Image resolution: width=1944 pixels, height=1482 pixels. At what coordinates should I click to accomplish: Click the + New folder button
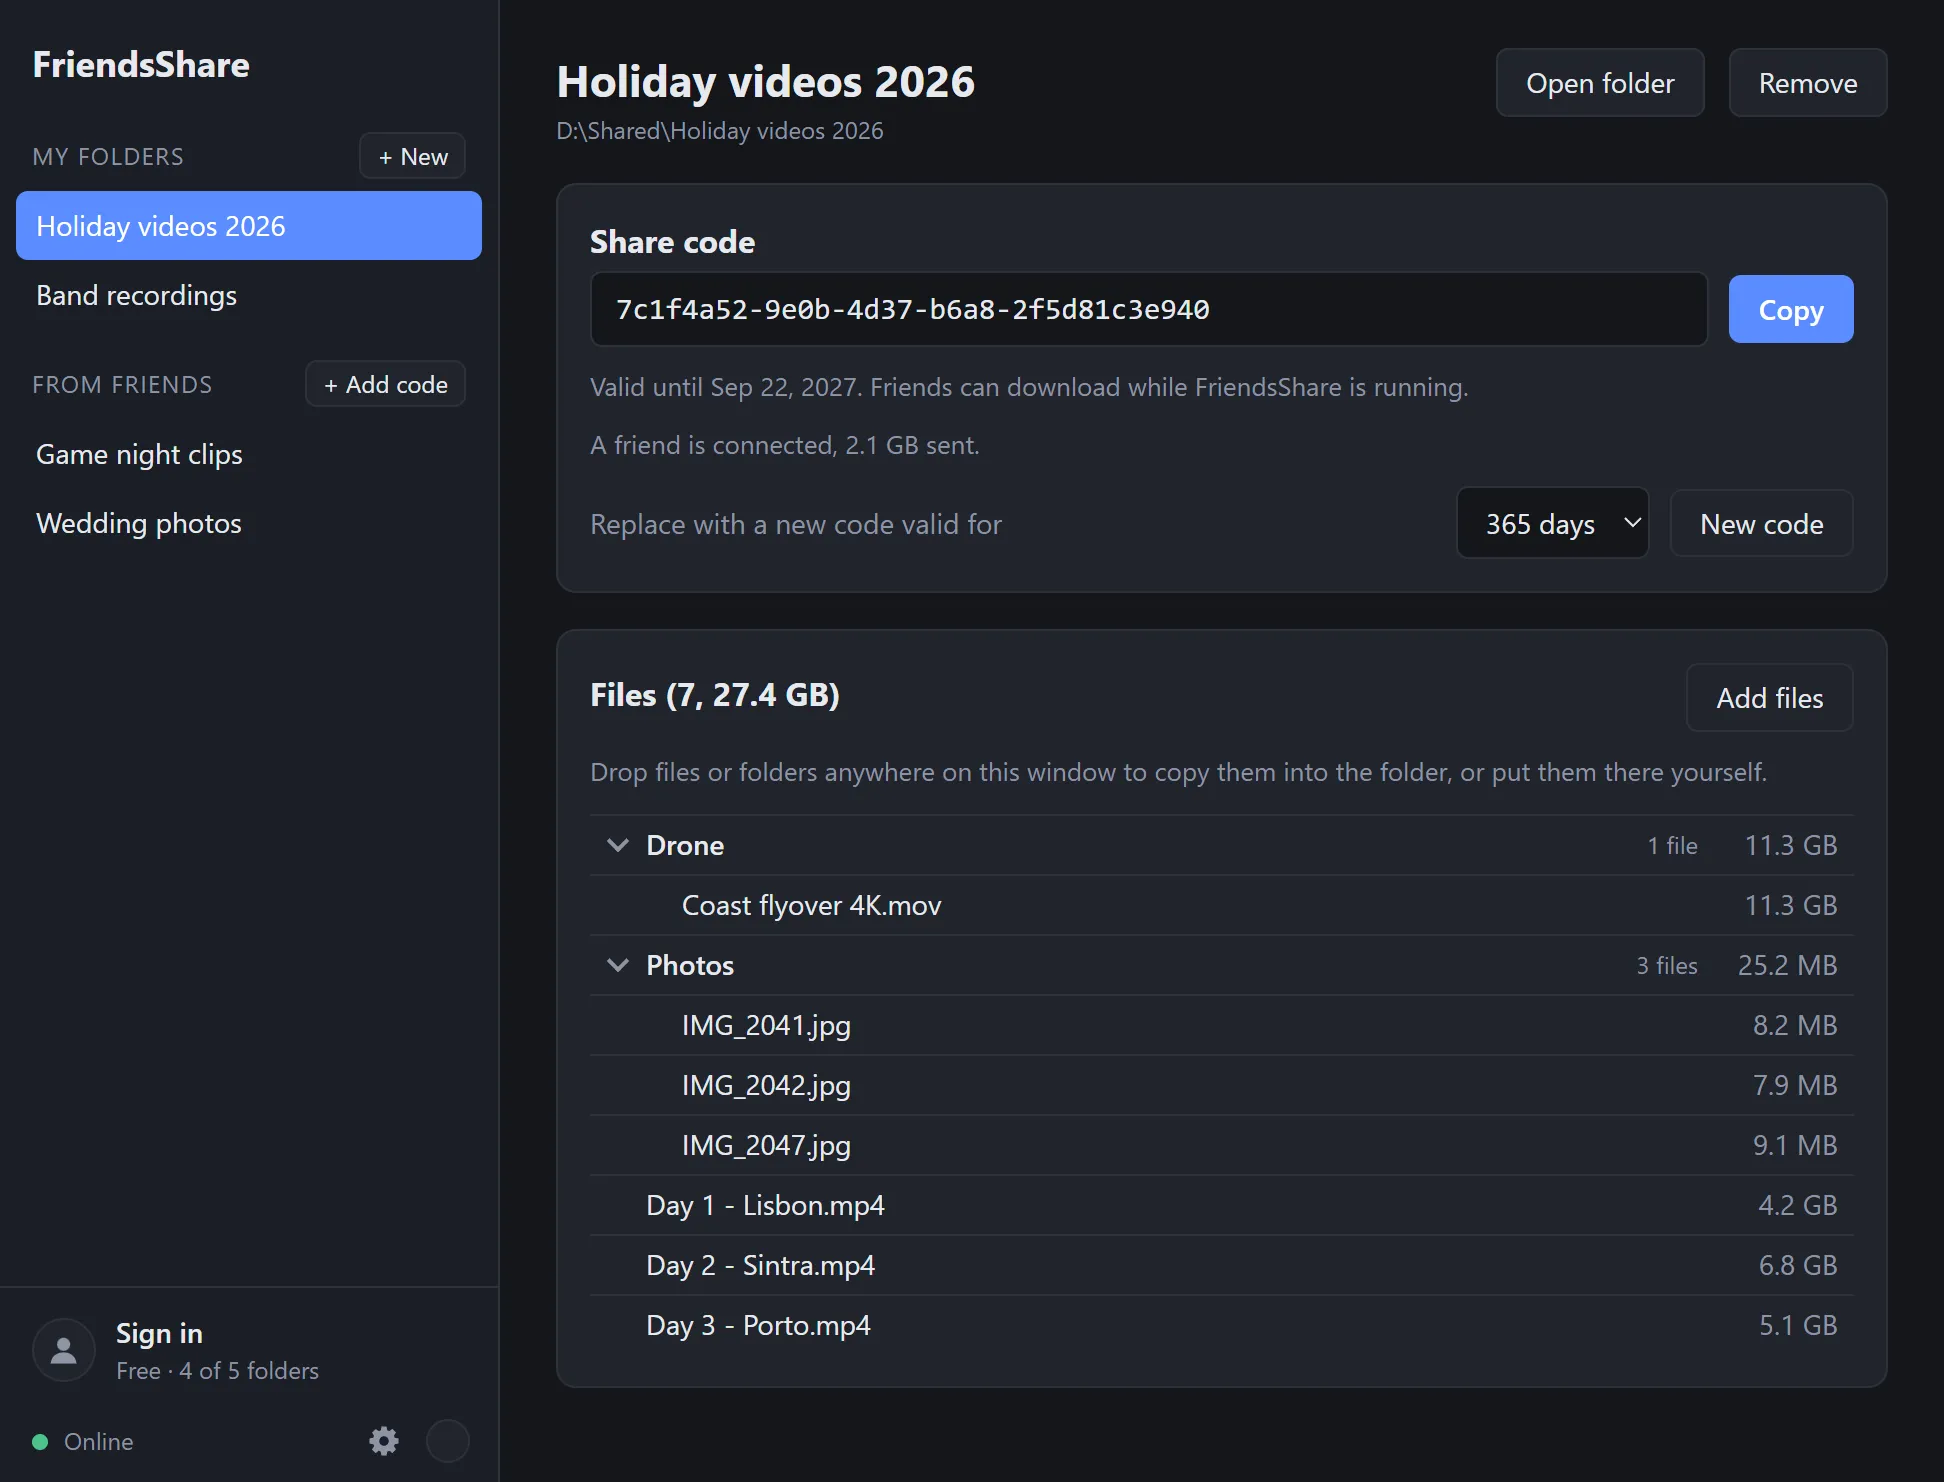tap(412, 156)
